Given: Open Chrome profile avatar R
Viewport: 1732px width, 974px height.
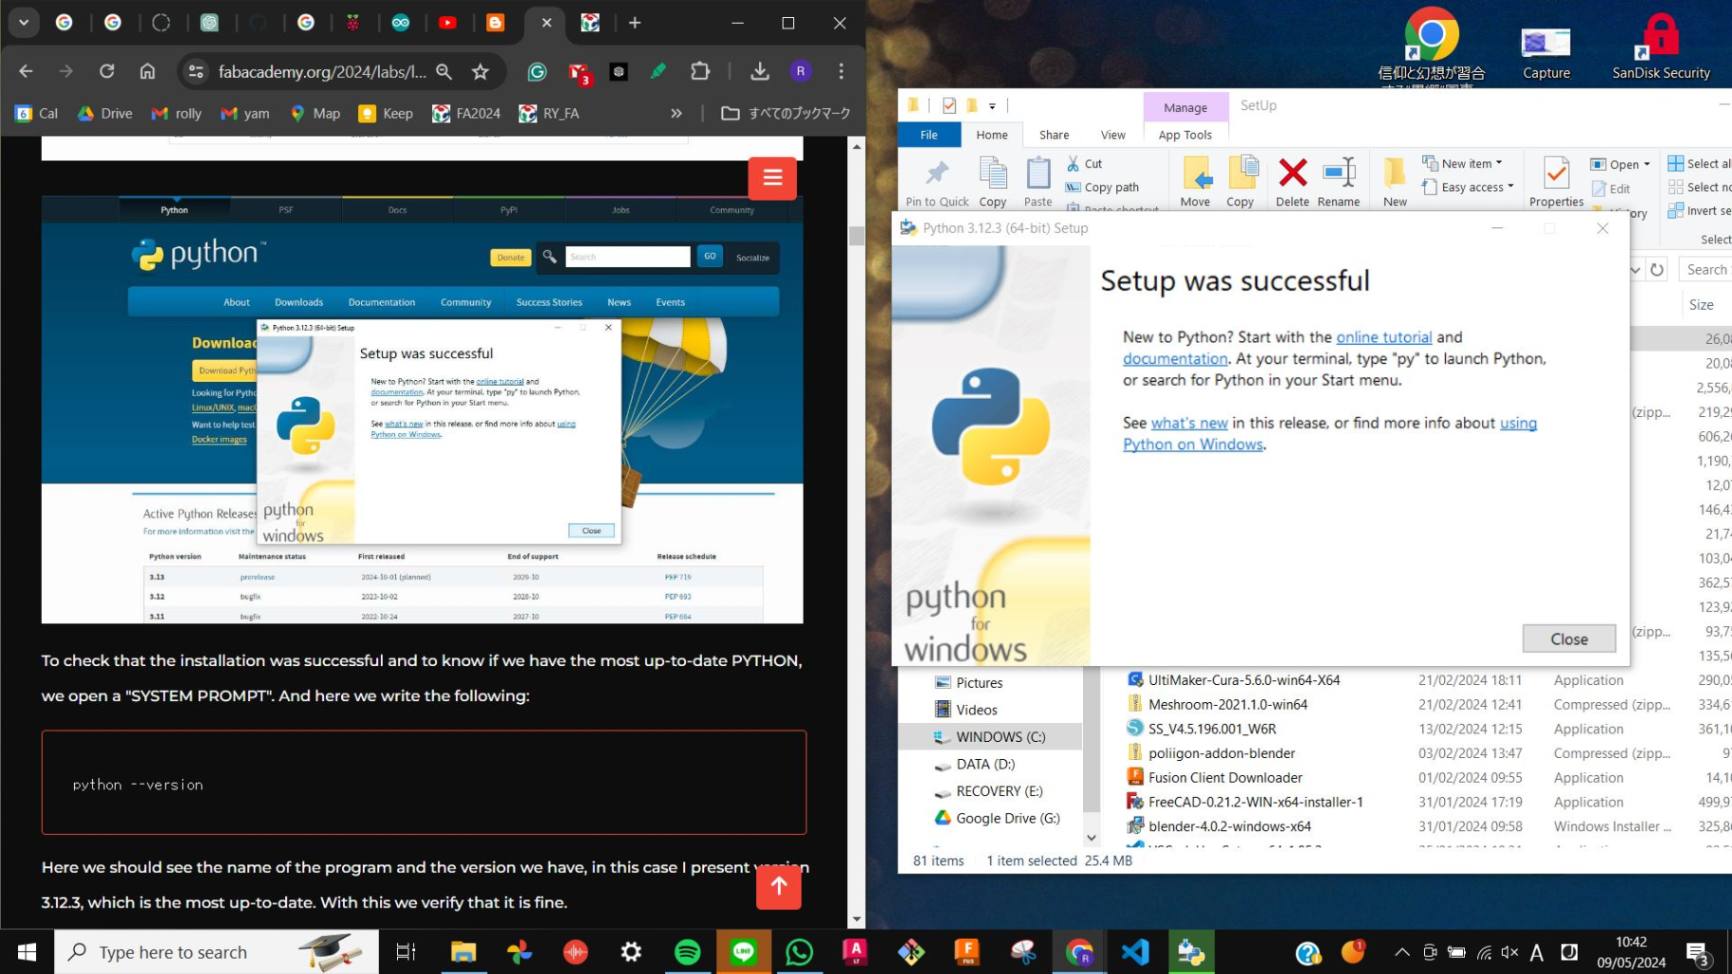Looking at the screenshot, I should tap(800, 71).
